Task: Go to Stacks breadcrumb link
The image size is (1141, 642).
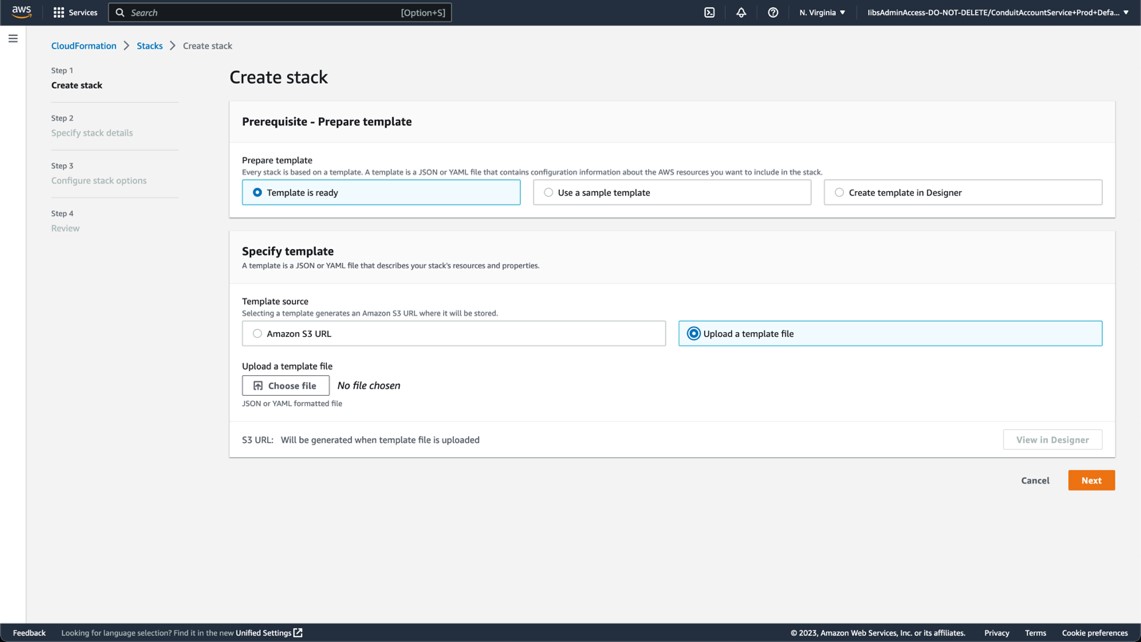Action: [x=149, y=46]
